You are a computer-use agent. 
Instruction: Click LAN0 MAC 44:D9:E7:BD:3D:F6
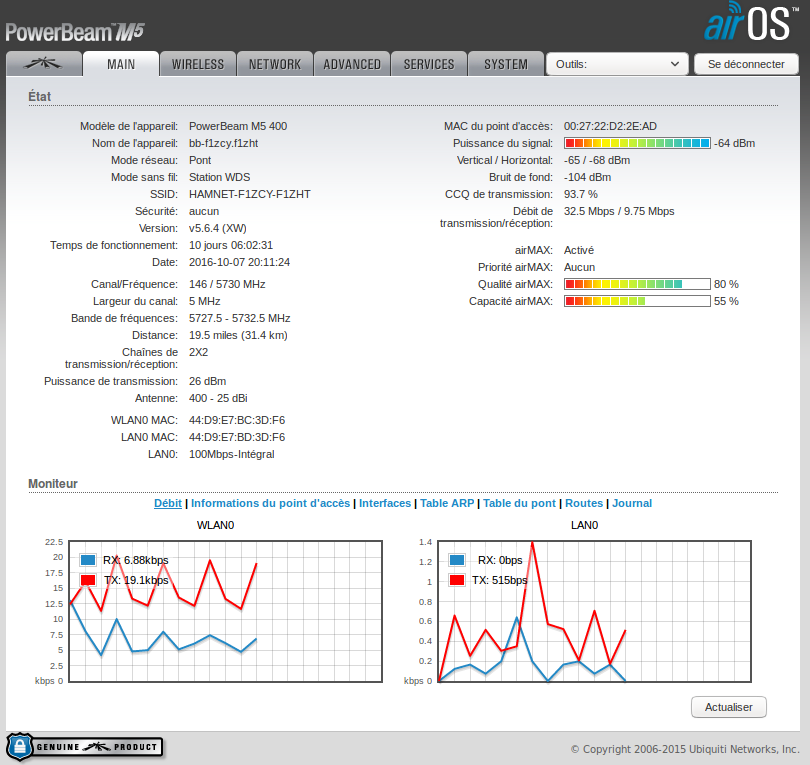237,437
